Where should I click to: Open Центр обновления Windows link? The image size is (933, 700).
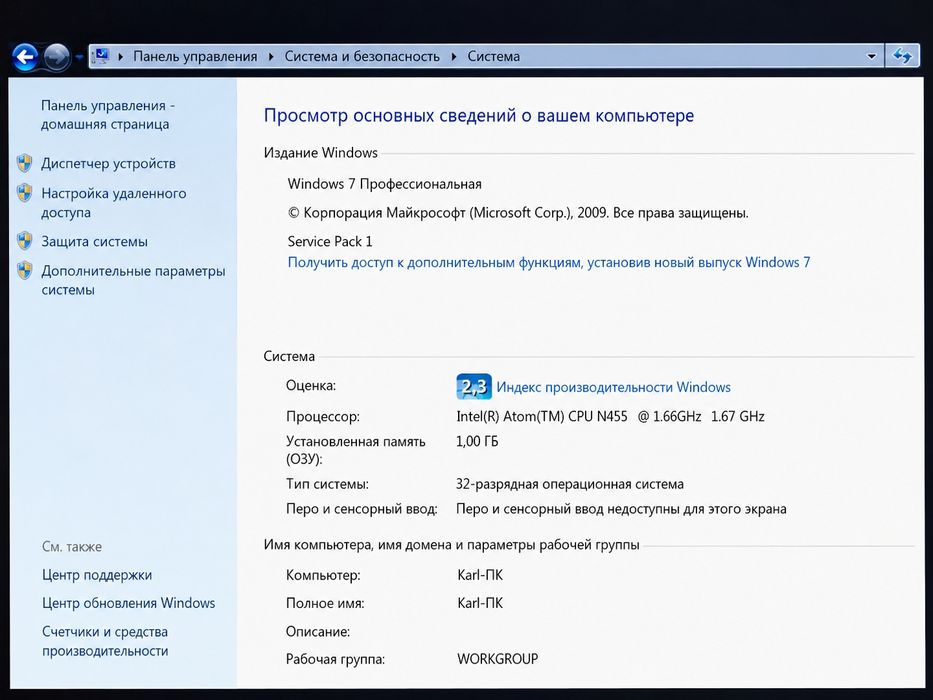[x=129, y=603]
